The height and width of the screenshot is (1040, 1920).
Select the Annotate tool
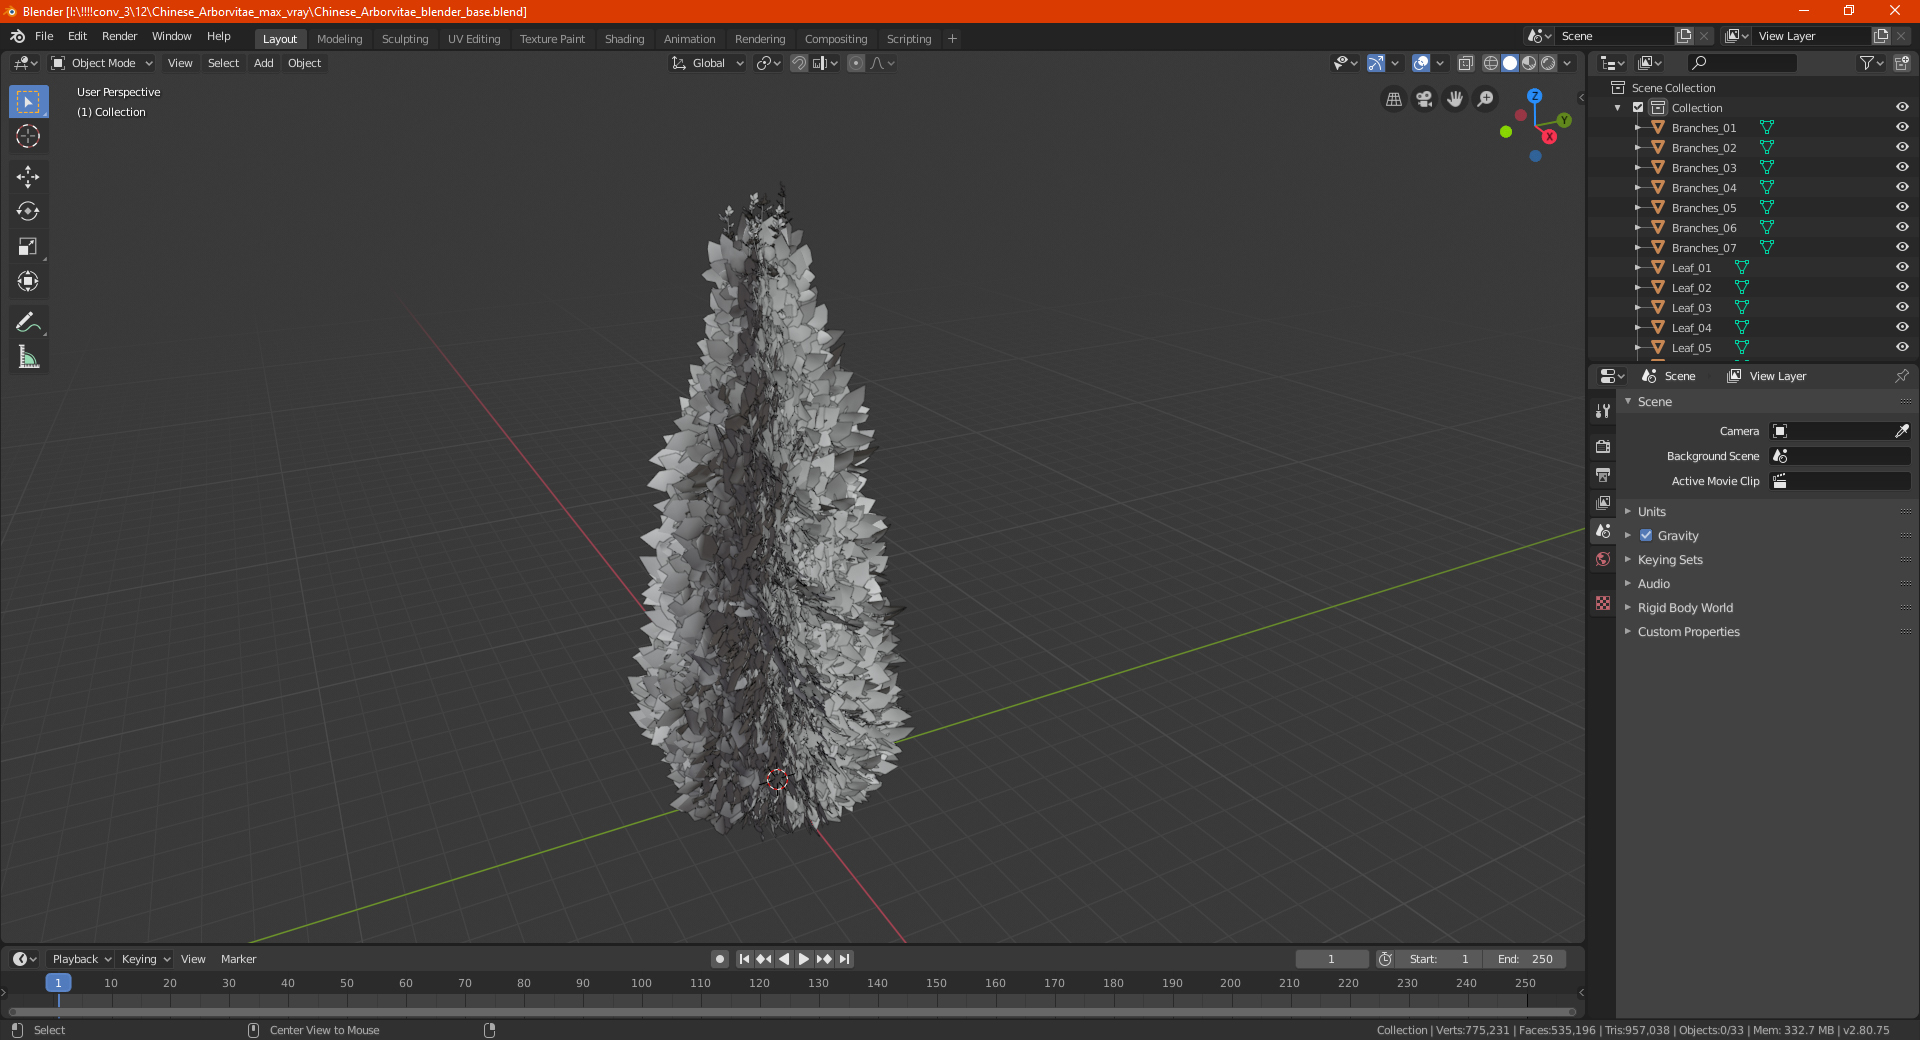[x=28, y=322]
